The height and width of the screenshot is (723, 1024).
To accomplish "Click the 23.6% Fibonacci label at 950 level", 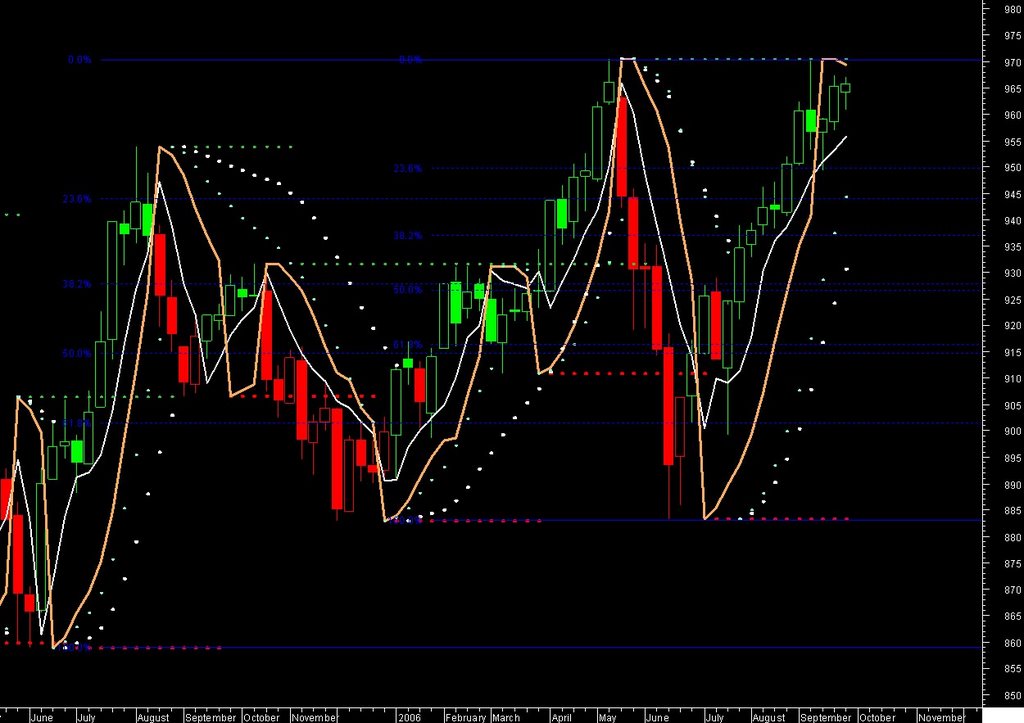I will 408,169.
